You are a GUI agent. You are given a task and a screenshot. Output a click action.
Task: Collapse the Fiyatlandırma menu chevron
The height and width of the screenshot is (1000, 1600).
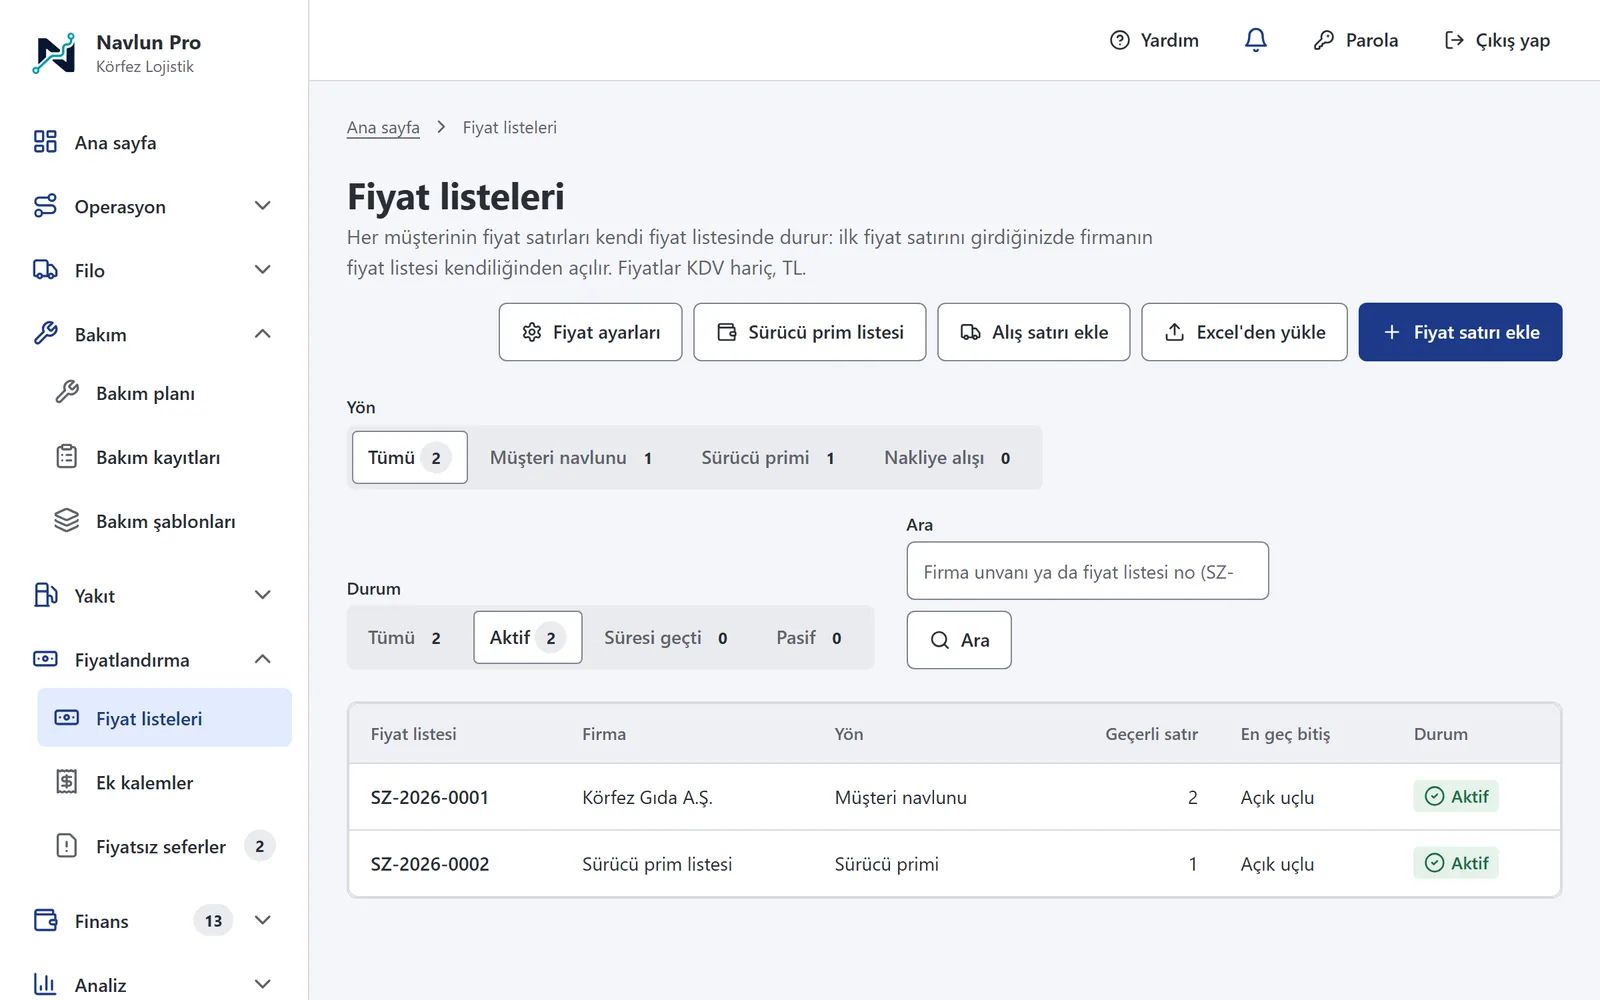point(263,659)
